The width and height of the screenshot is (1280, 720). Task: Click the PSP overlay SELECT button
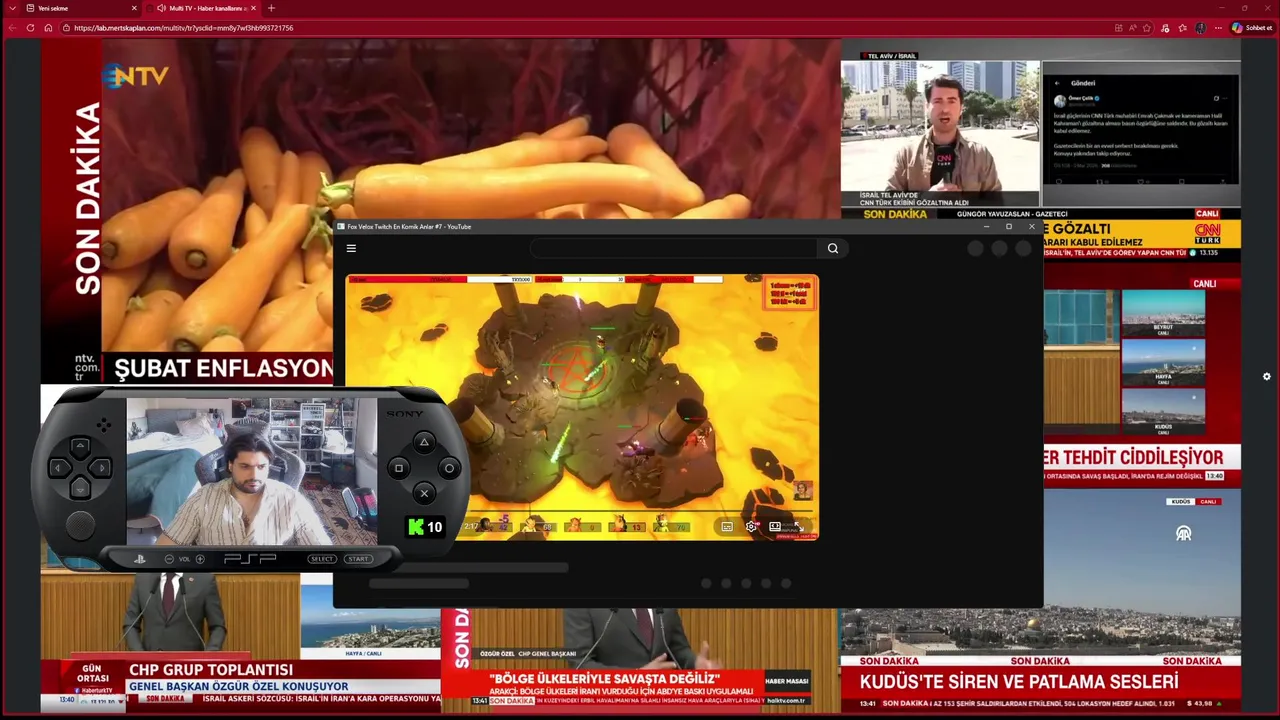coord(322,559)
